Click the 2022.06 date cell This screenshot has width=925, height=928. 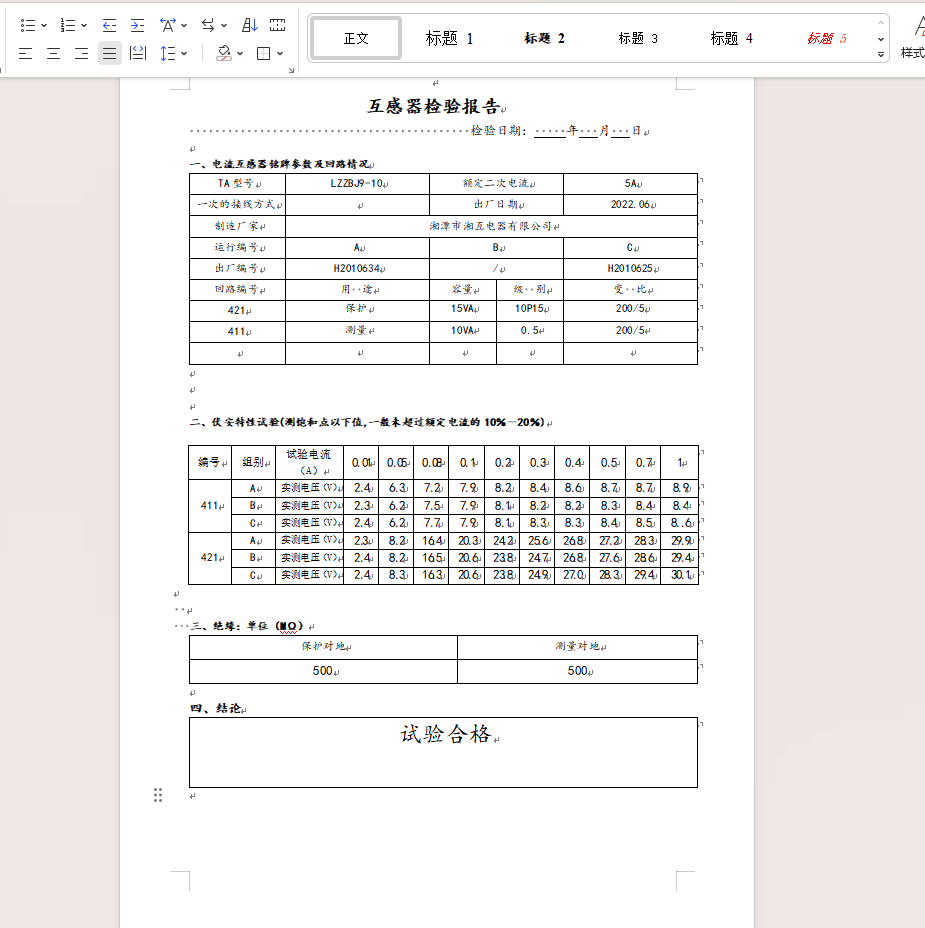(630, 205)
